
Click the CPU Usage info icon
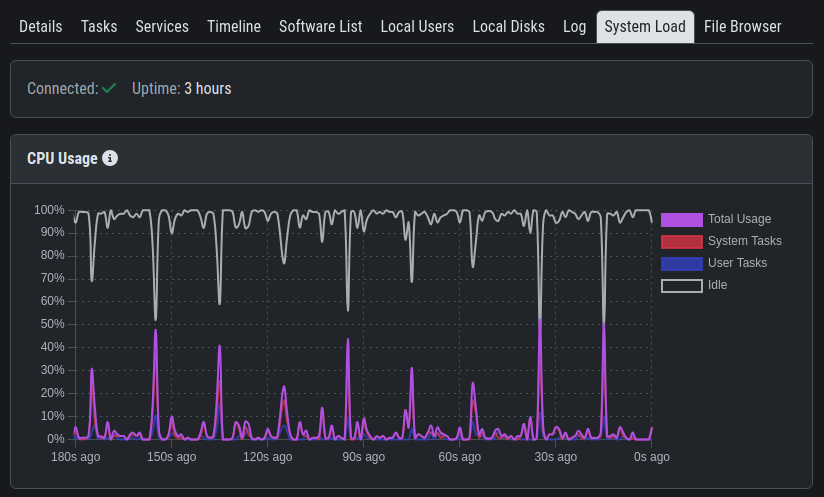click(x=110, y=158)
